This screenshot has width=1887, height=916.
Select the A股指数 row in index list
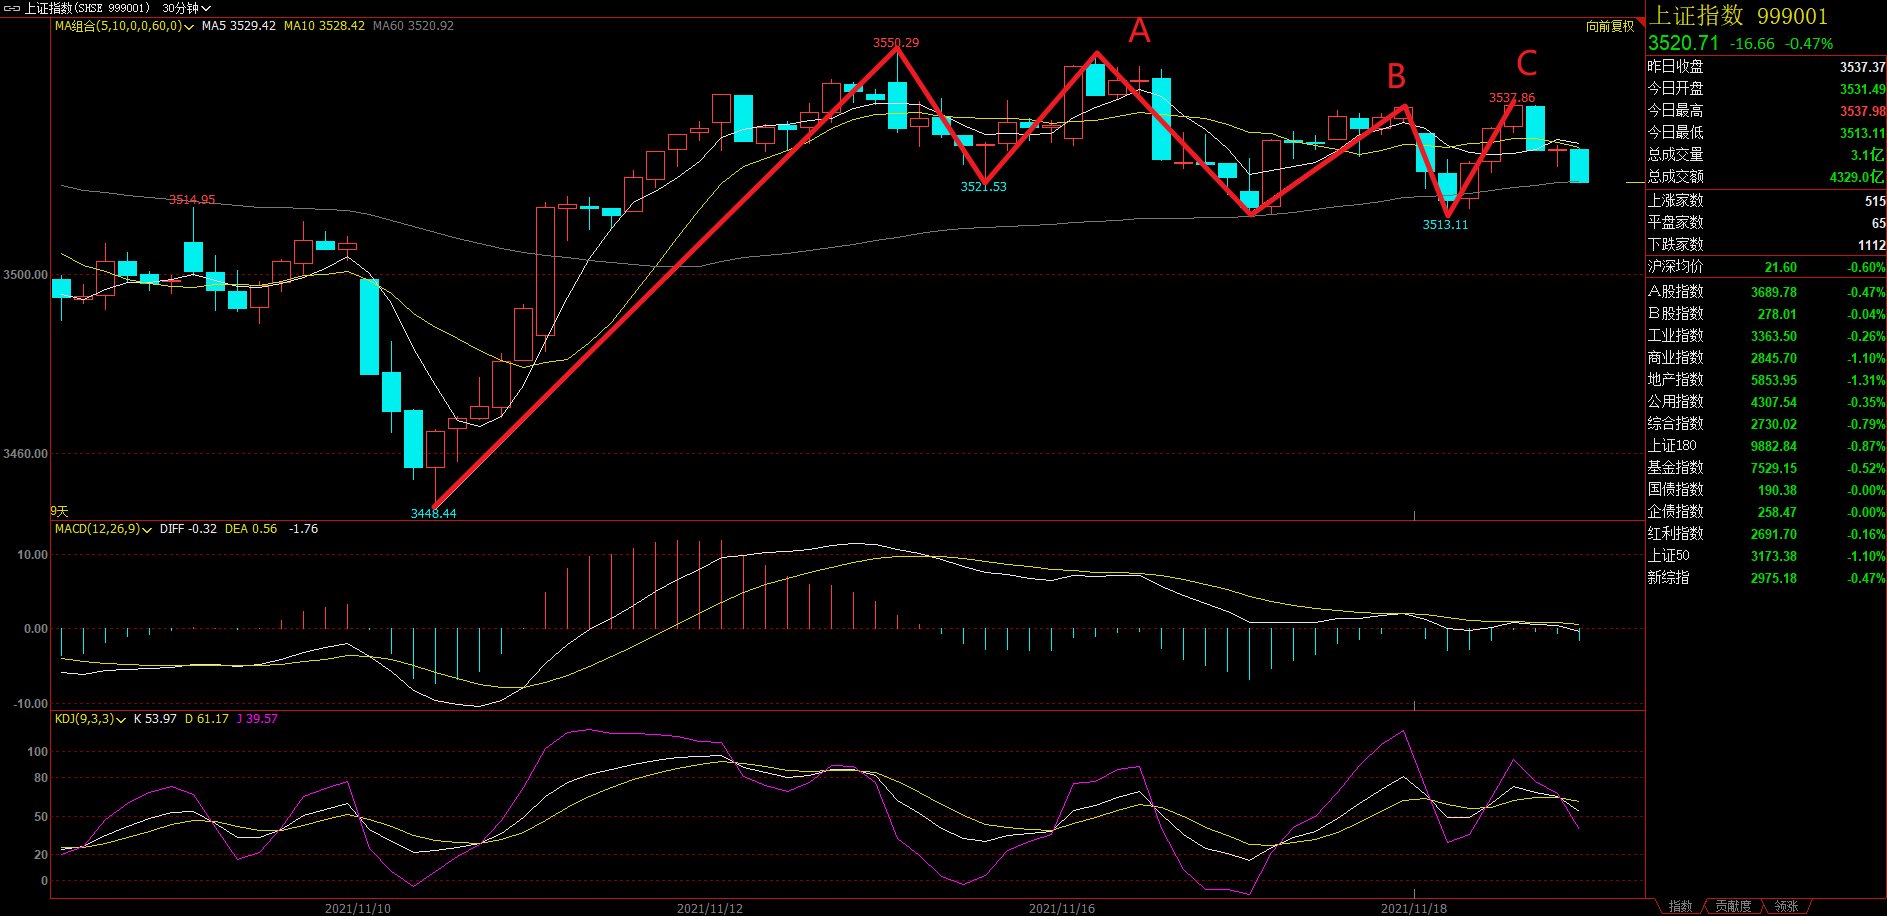coord(1676,292)
